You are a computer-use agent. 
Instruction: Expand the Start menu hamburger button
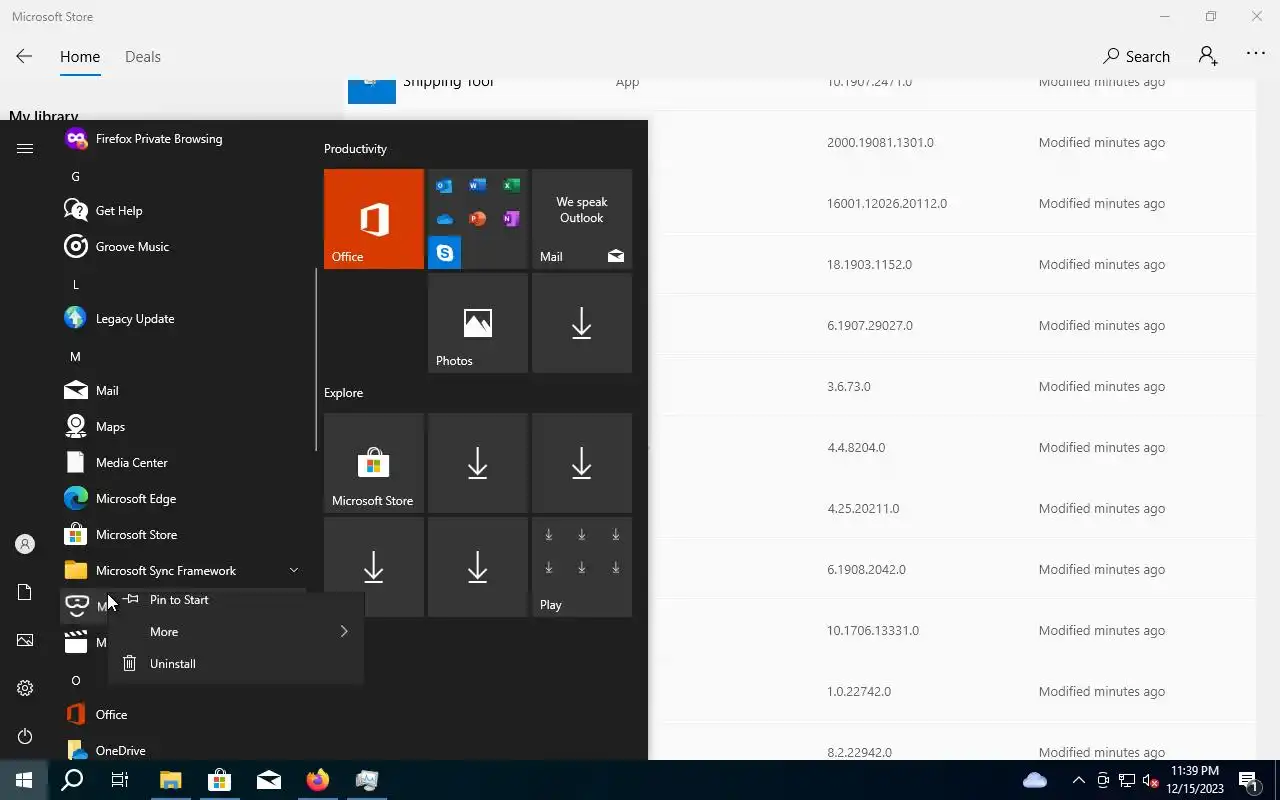coord(25,148)
